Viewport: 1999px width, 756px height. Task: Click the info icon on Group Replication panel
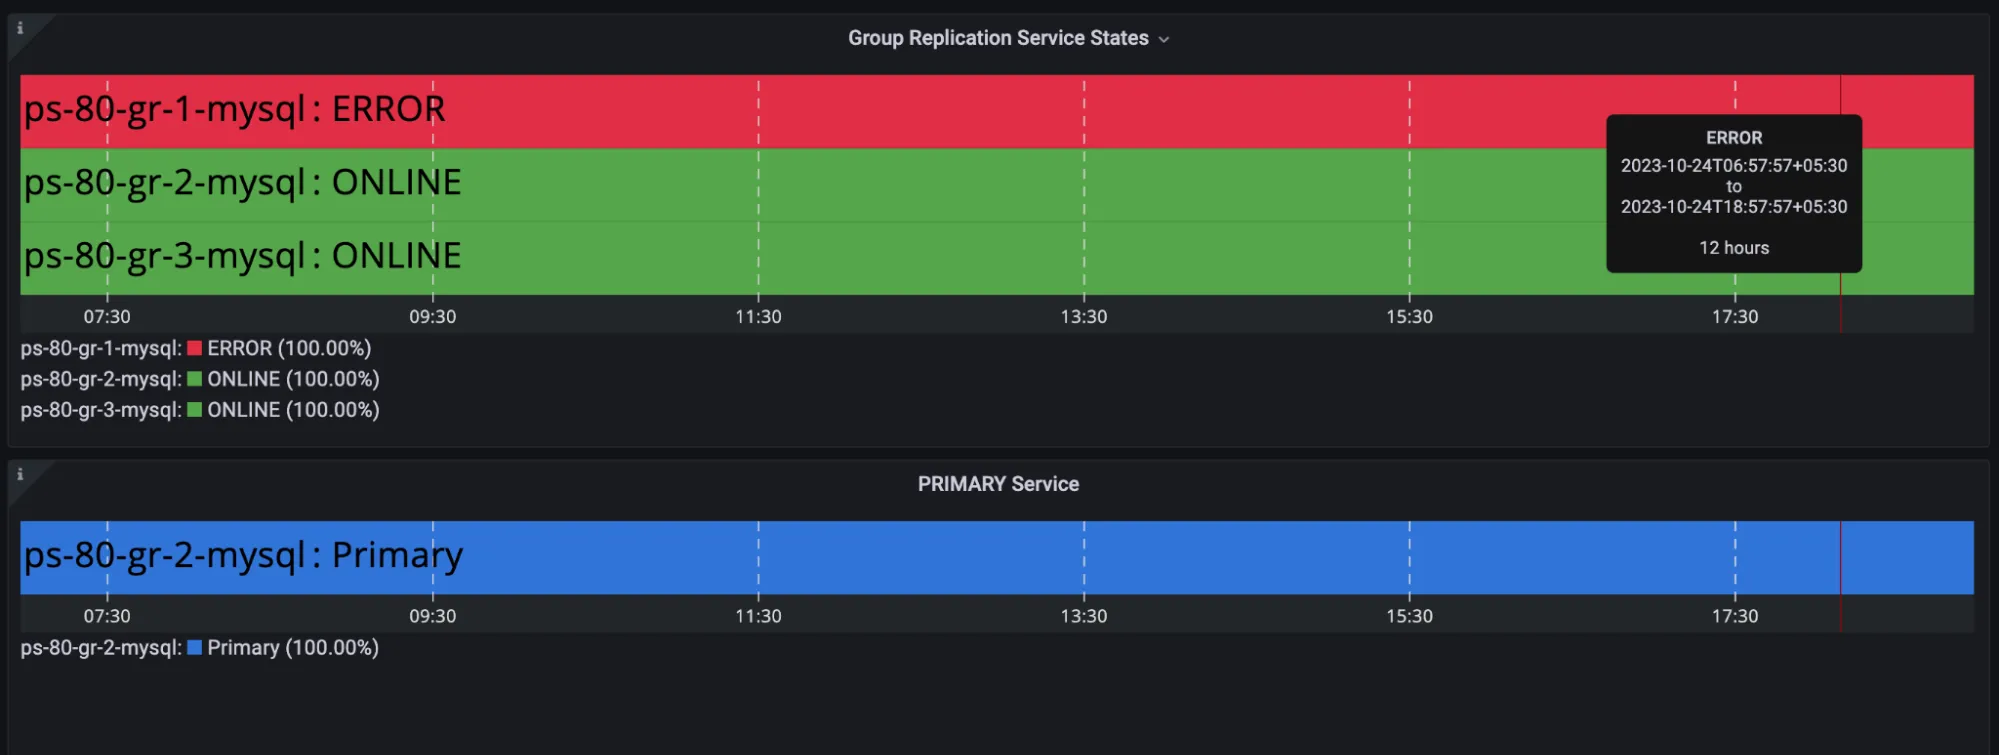click(x=19, y=28)
